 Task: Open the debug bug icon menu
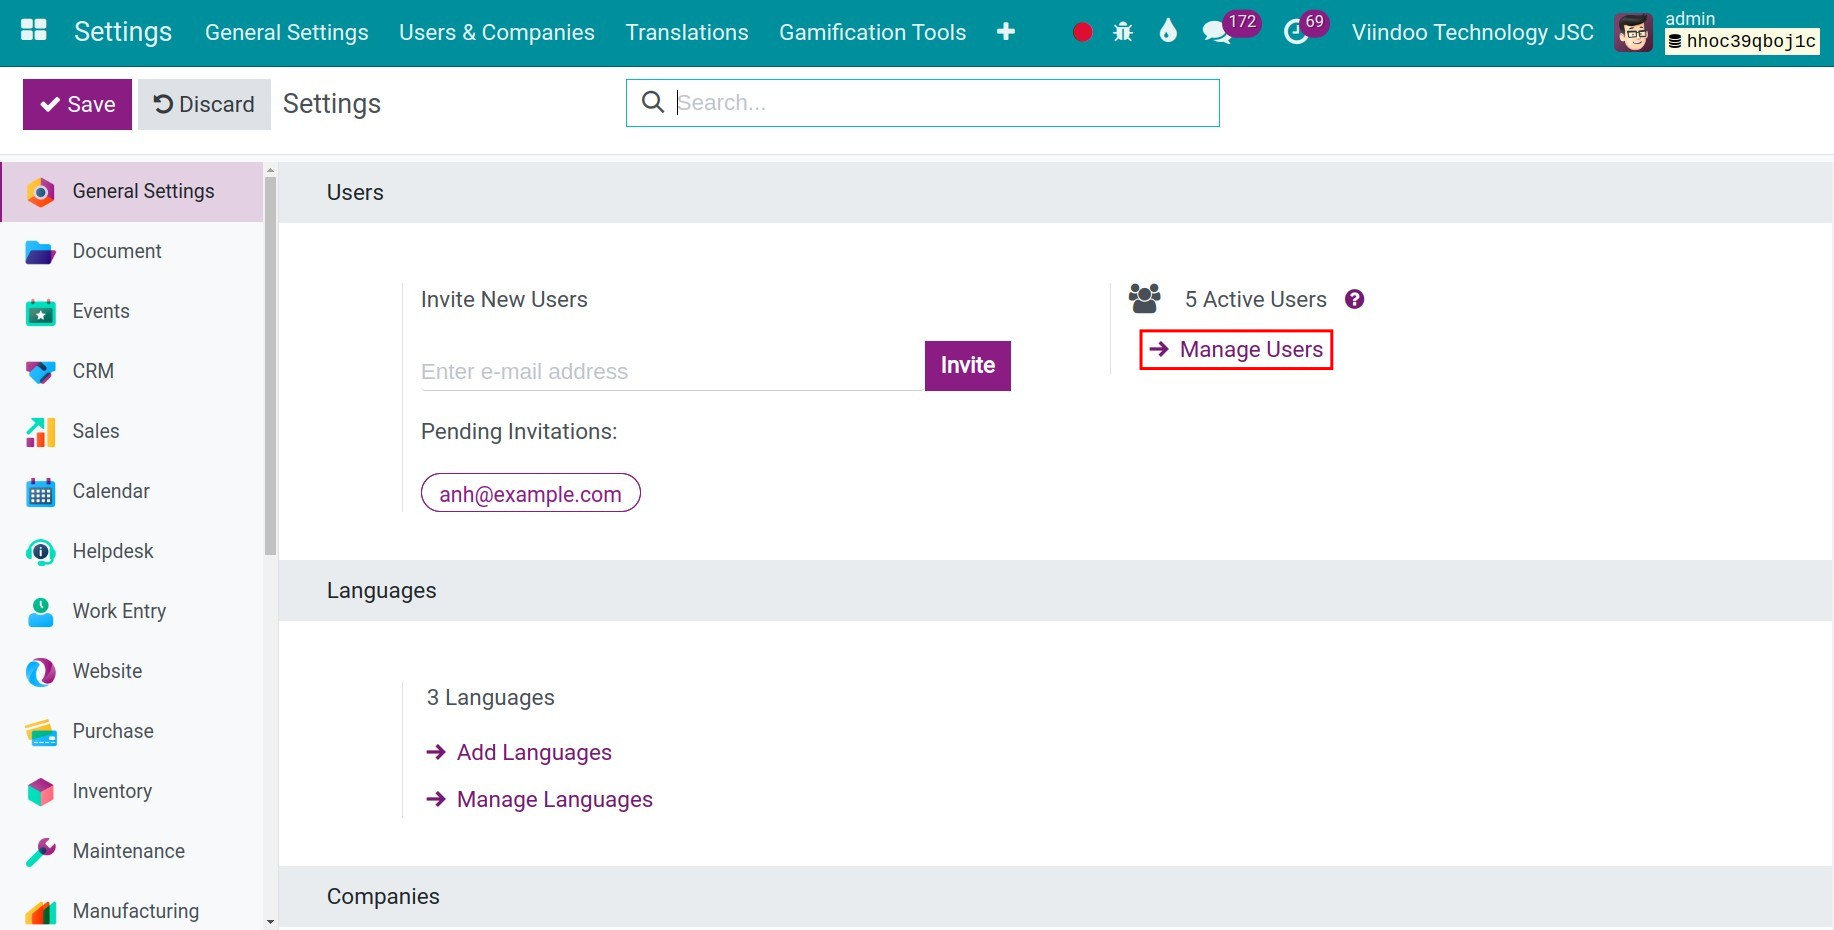coord(1123,32)
